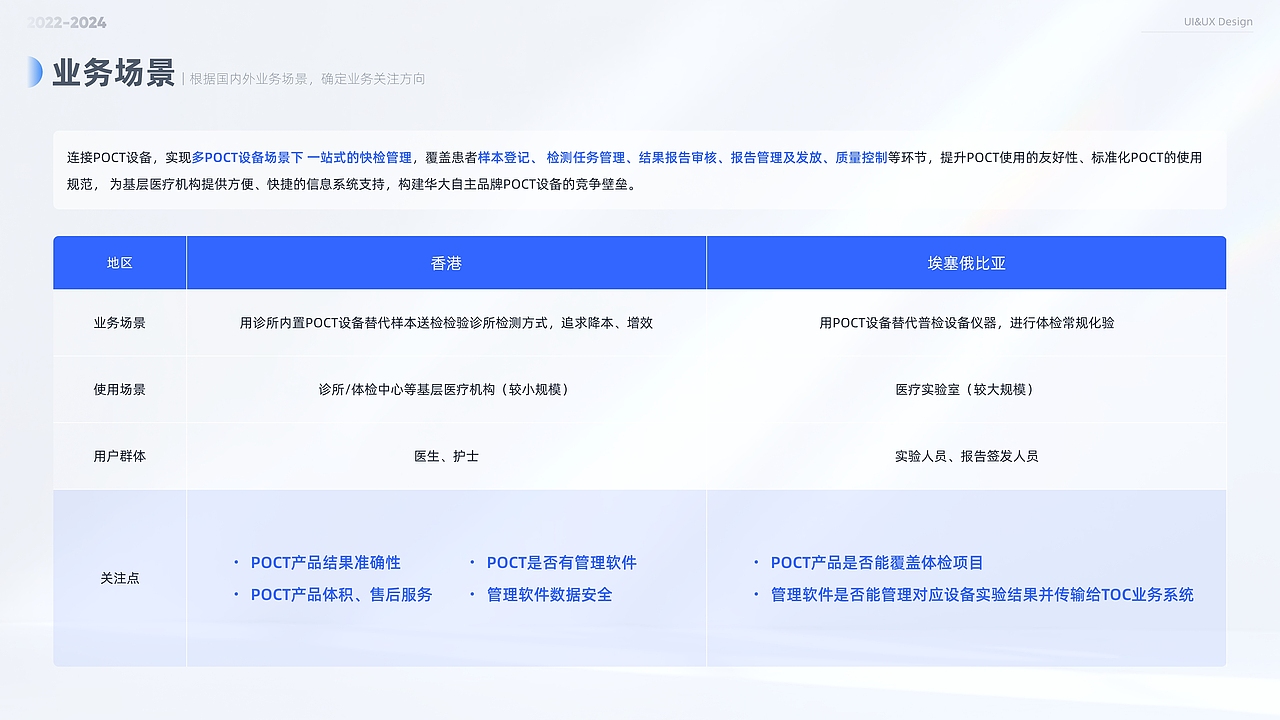Viewport: 1280px width, 720px height.
Task: Click the 医生、护士 cell under 香港
Action: click(x=445, y=456)
